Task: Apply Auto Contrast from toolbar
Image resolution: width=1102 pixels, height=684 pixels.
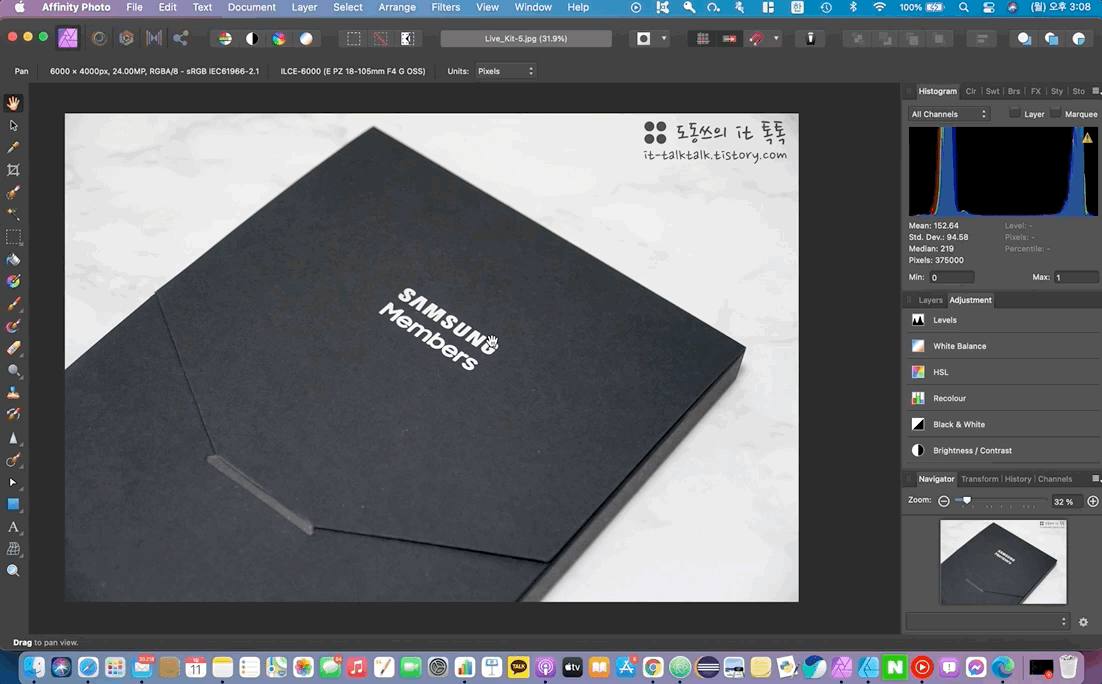Action: 252,39
